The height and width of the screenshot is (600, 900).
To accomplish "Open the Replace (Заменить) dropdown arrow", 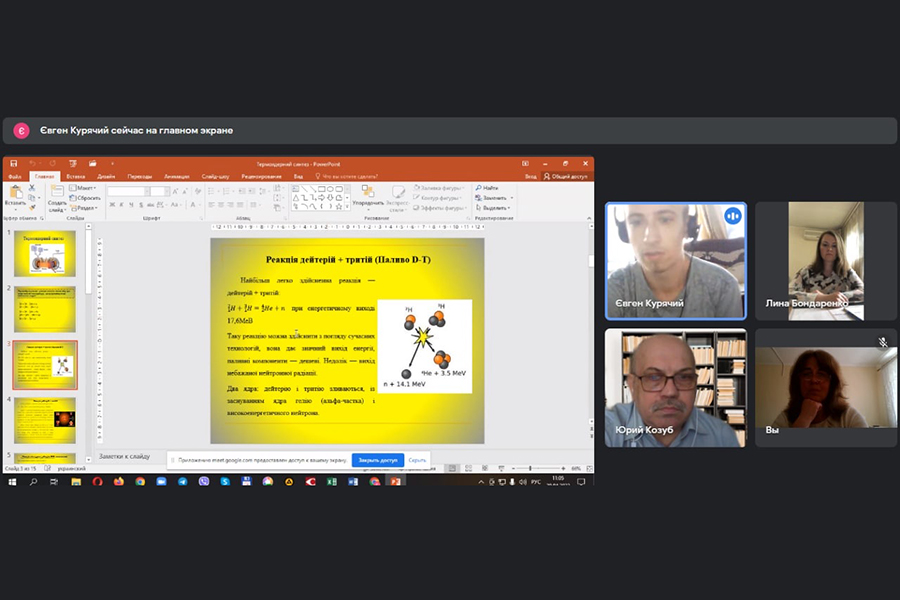I will click(511, 198).
